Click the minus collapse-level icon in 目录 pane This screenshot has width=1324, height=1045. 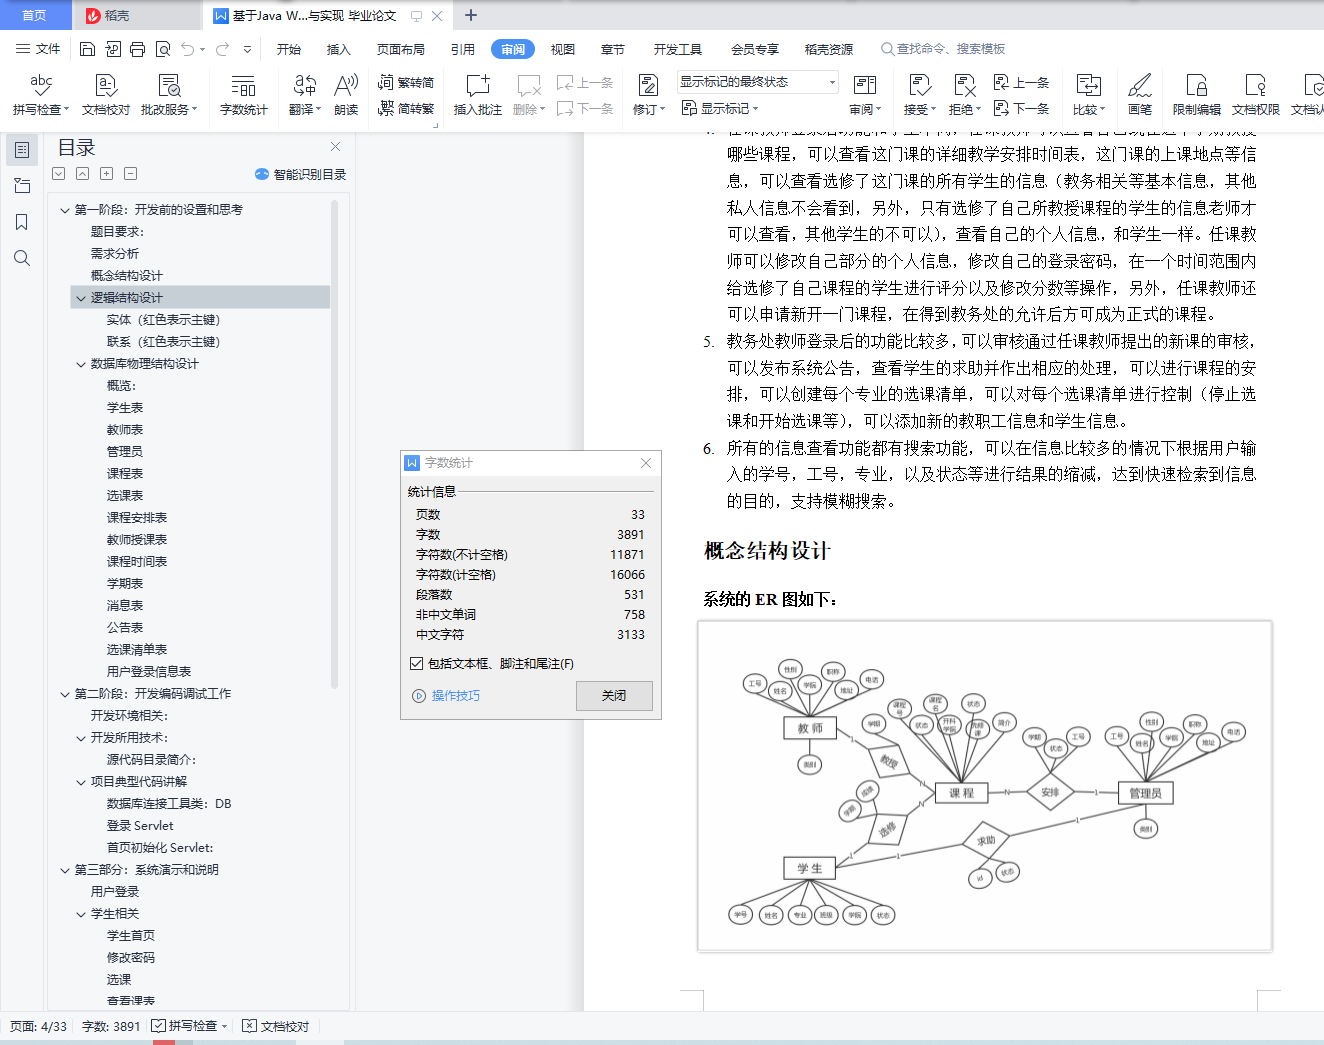[x=131, y=174]
